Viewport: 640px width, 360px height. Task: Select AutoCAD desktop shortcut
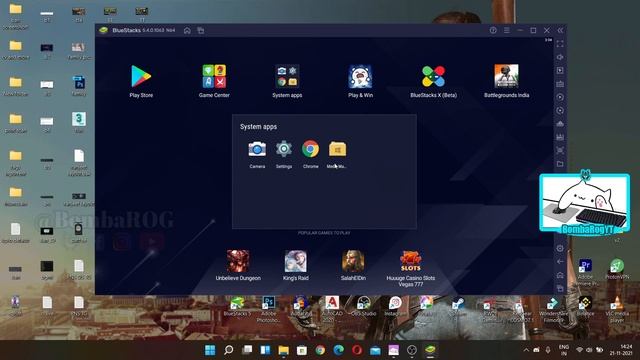coord(332,309)
